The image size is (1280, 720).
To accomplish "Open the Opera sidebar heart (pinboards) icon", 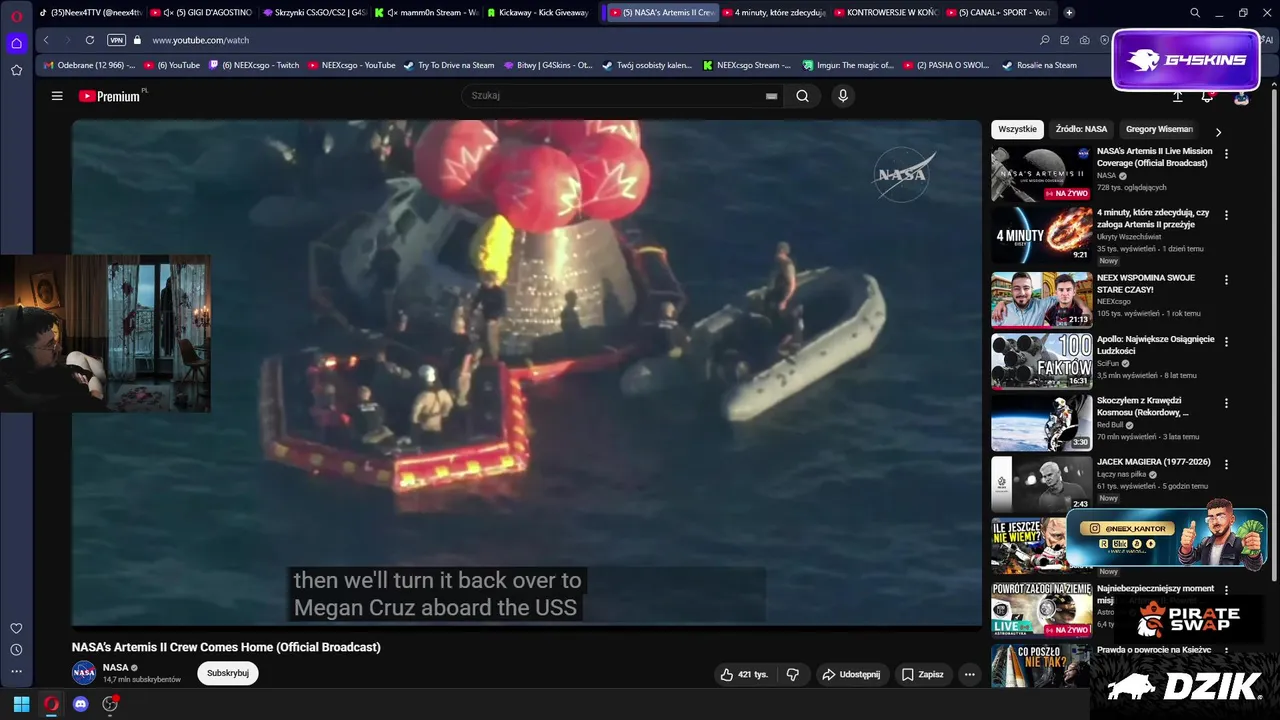I will click(x=16, y=628).
